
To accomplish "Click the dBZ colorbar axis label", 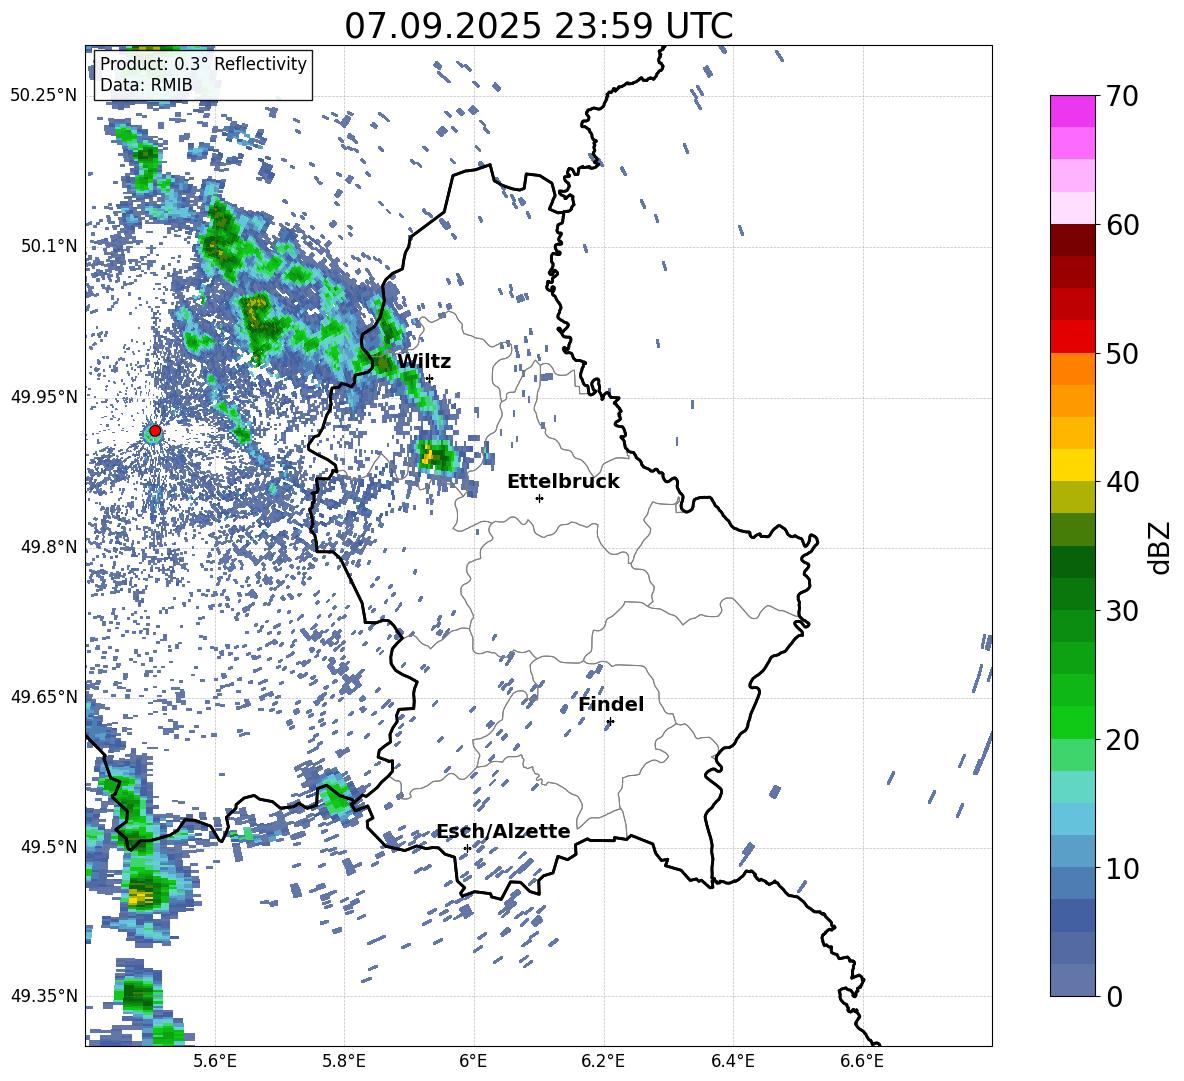I will [x=1161, y=547].
